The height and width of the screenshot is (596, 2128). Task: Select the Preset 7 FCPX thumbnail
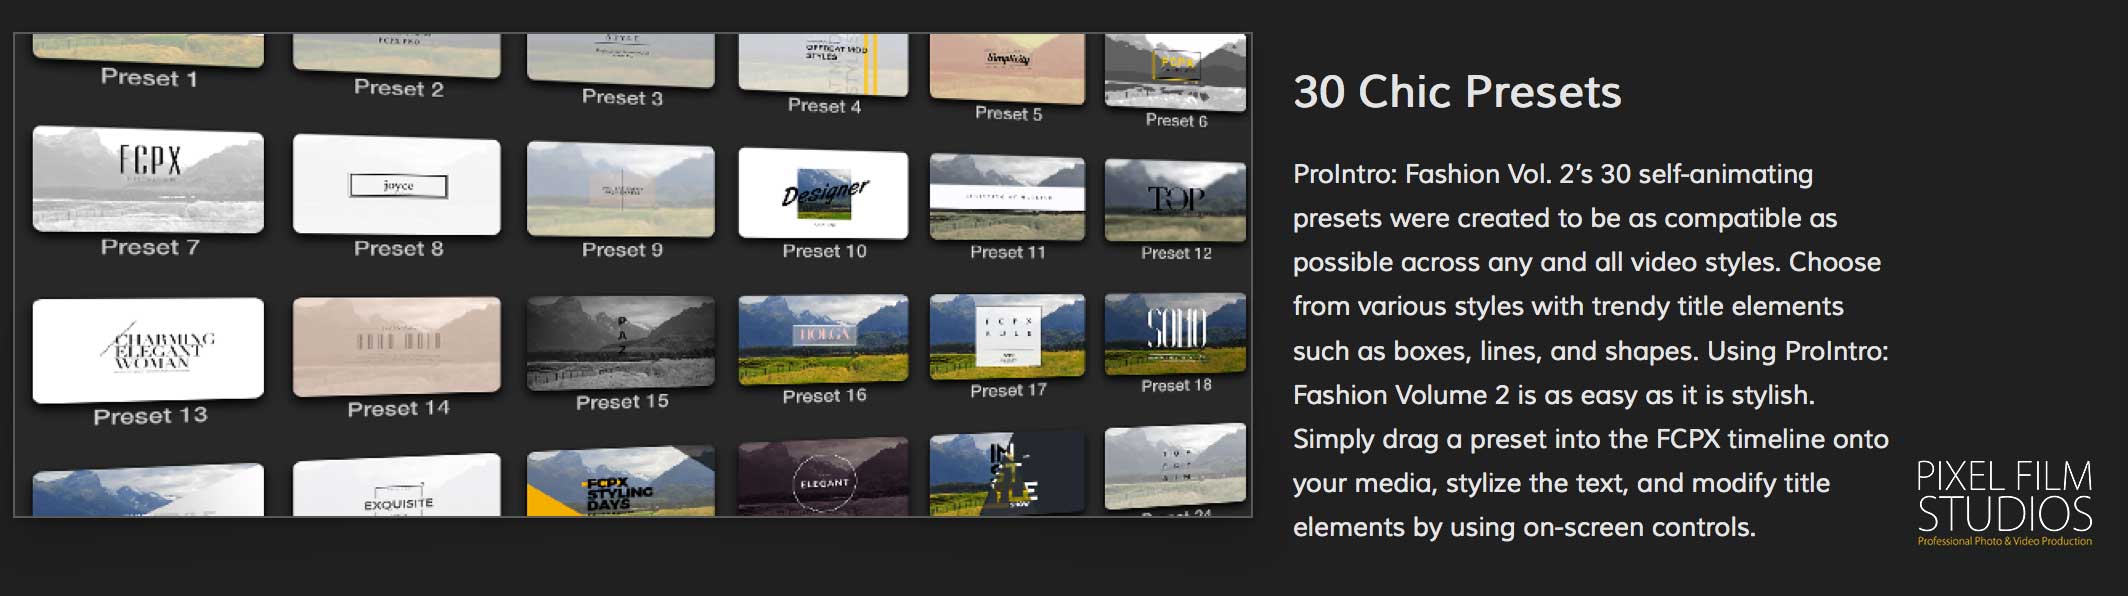148,179
